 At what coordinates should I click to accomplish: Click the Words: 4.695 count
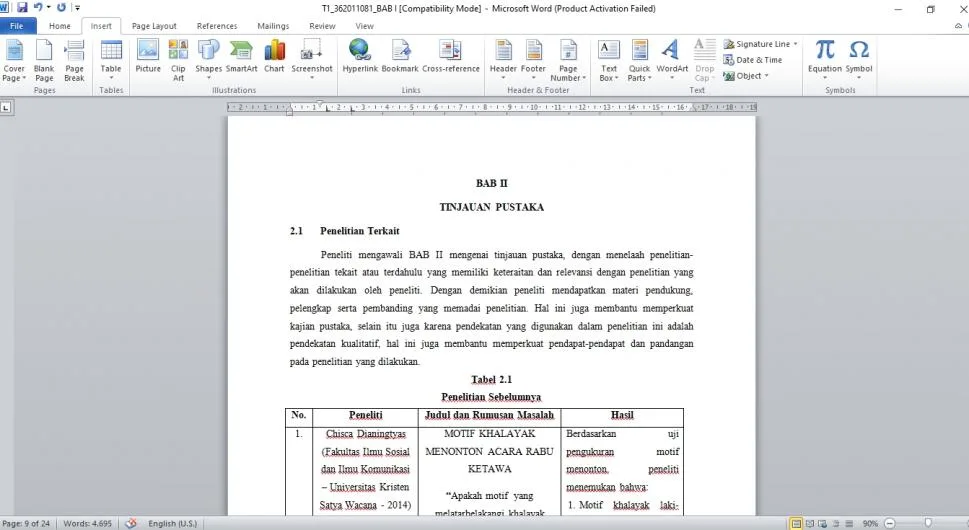click(88, 523)
